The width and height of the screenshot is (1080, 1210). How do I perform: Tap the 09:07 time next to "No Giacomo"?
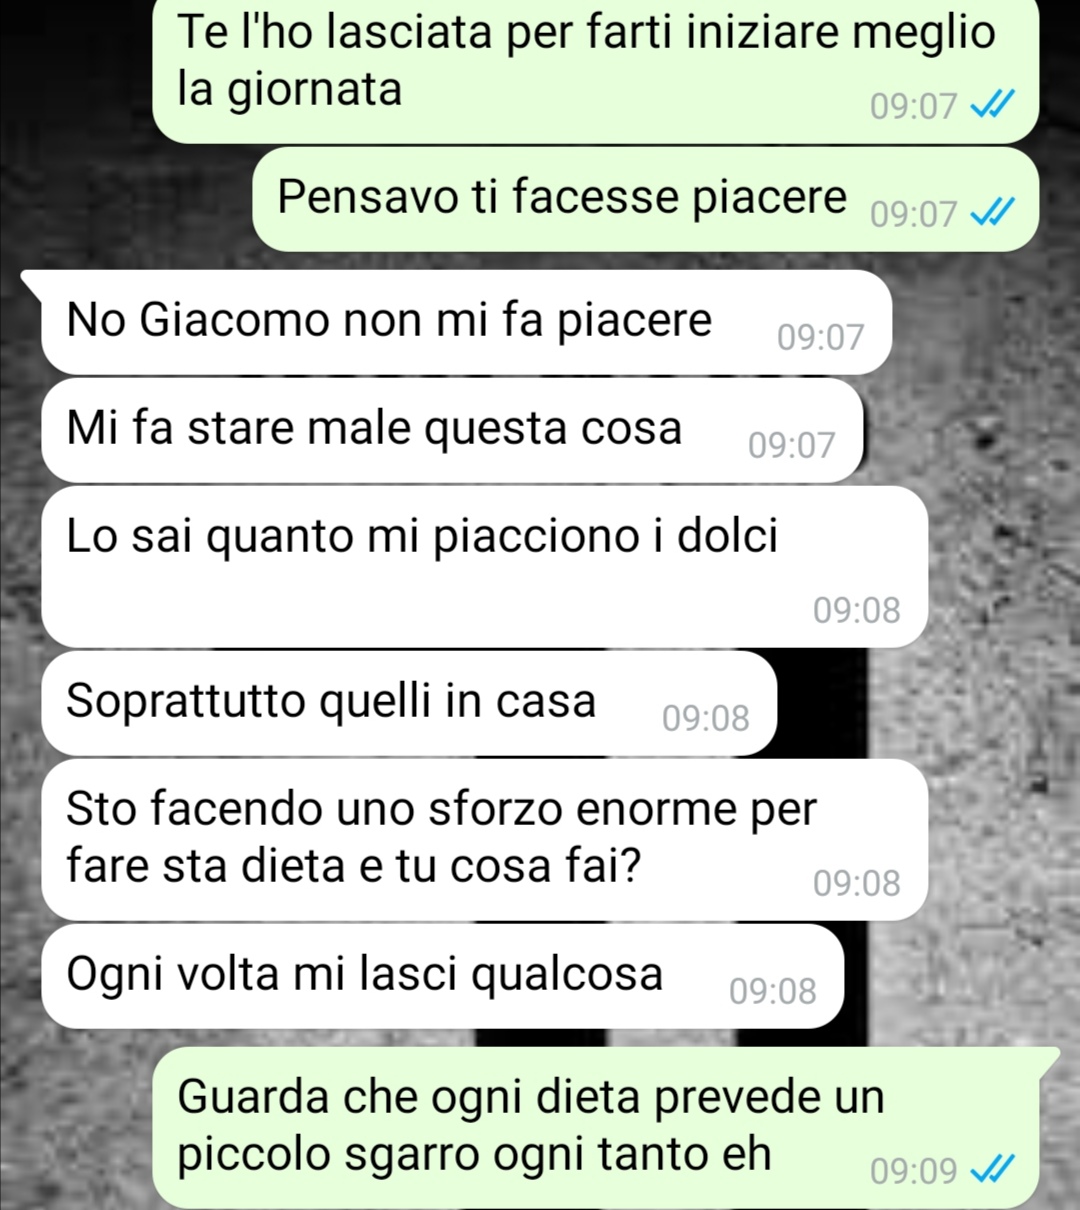820,337
